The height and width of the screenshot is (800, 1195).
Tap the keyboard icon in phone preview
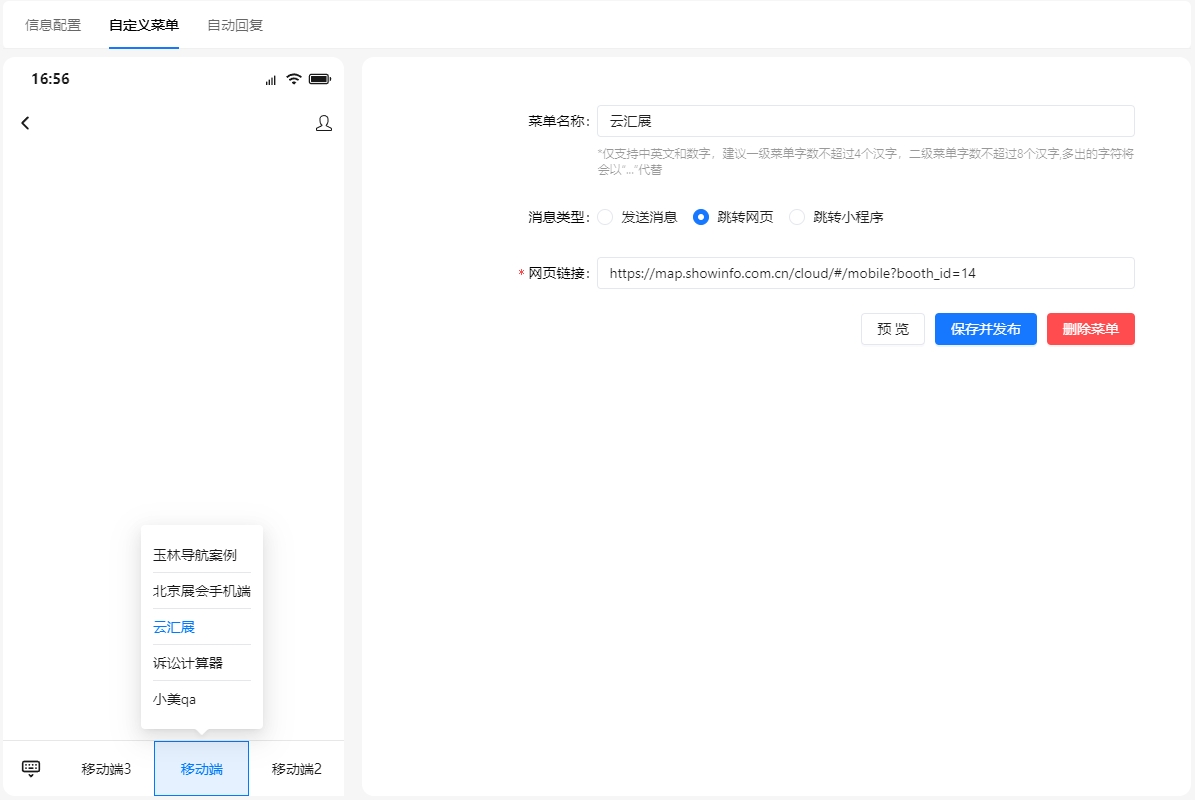pyautogui.click(x=30, y=767)
